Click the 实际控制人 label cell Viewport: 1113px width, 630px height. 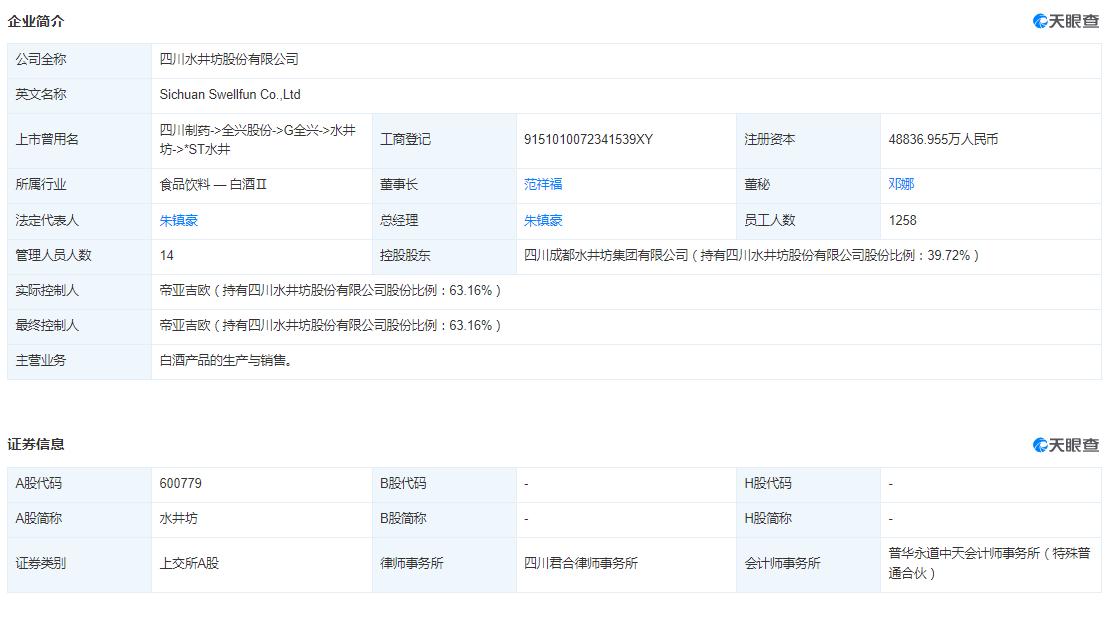pyautogui.click(x=80, y=291)
